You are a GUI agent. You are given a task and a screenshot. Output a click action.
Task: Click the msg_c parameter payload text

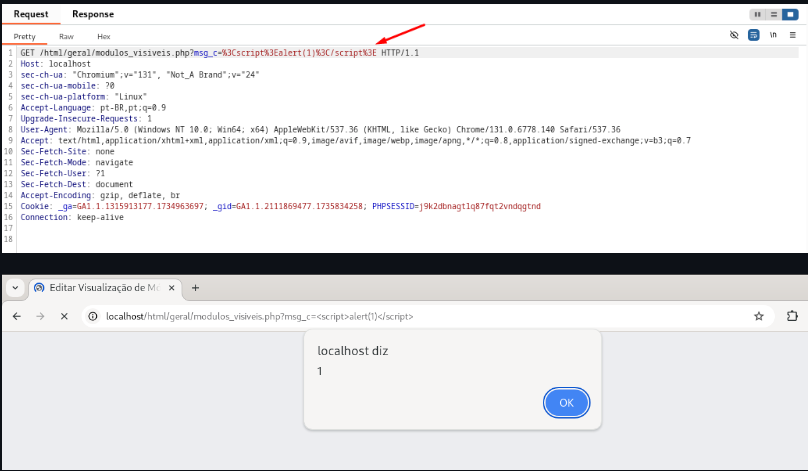(x=299, y=53)
